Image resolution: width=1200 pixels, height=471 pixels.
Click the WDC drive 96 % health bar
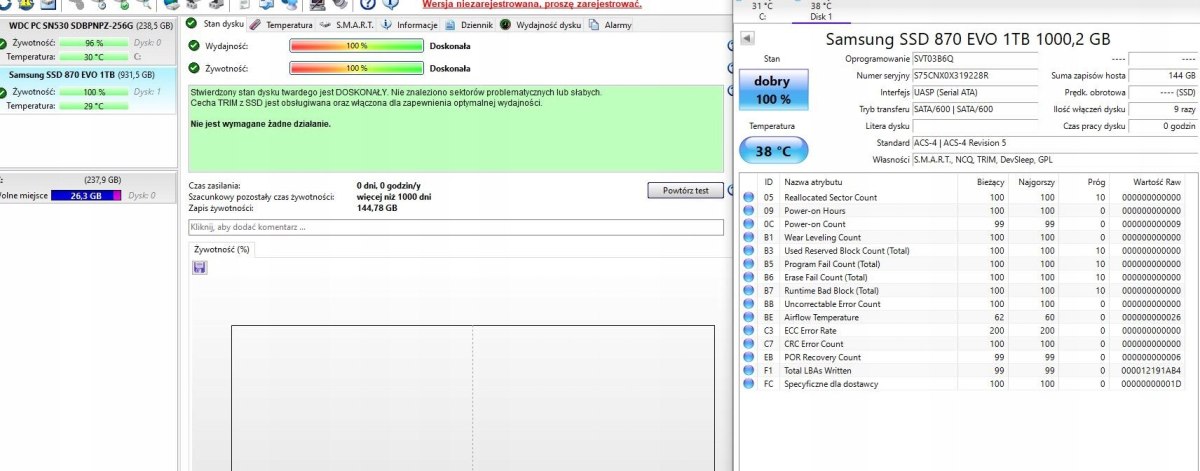(93, 44)
